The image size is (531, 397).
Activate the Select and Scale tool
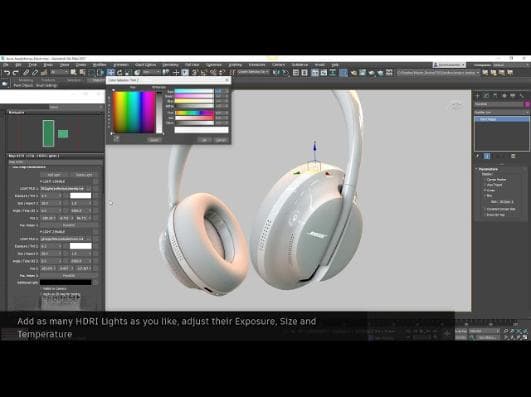click(x=128, y=72)
